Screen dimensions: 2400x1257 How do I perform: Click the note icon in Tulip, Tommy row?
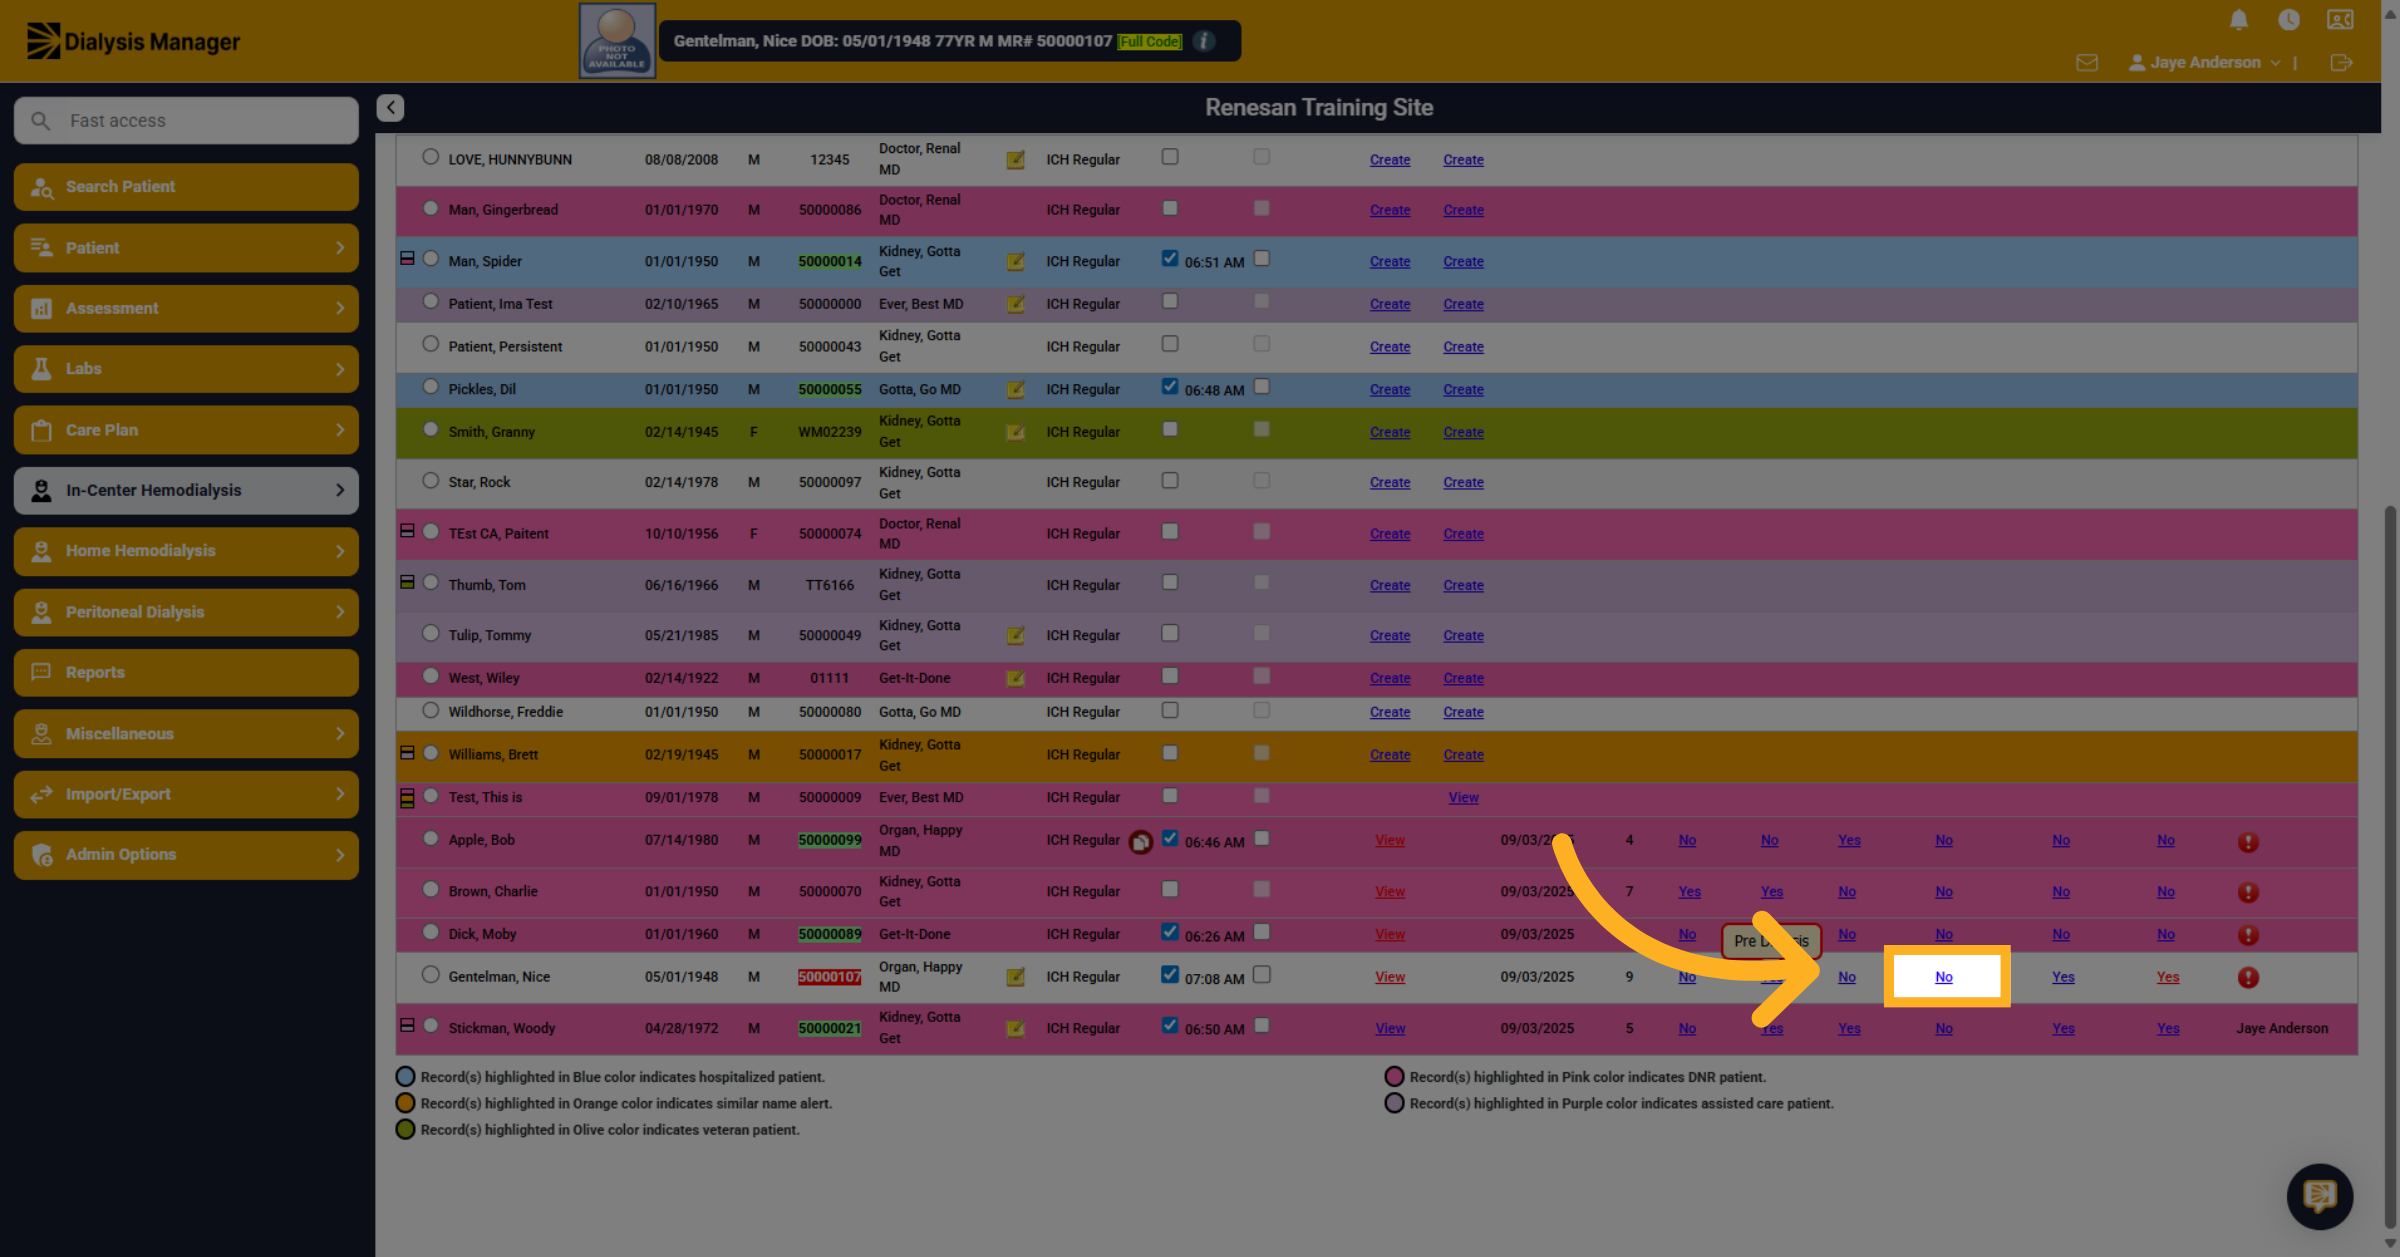click(1015, 636)
